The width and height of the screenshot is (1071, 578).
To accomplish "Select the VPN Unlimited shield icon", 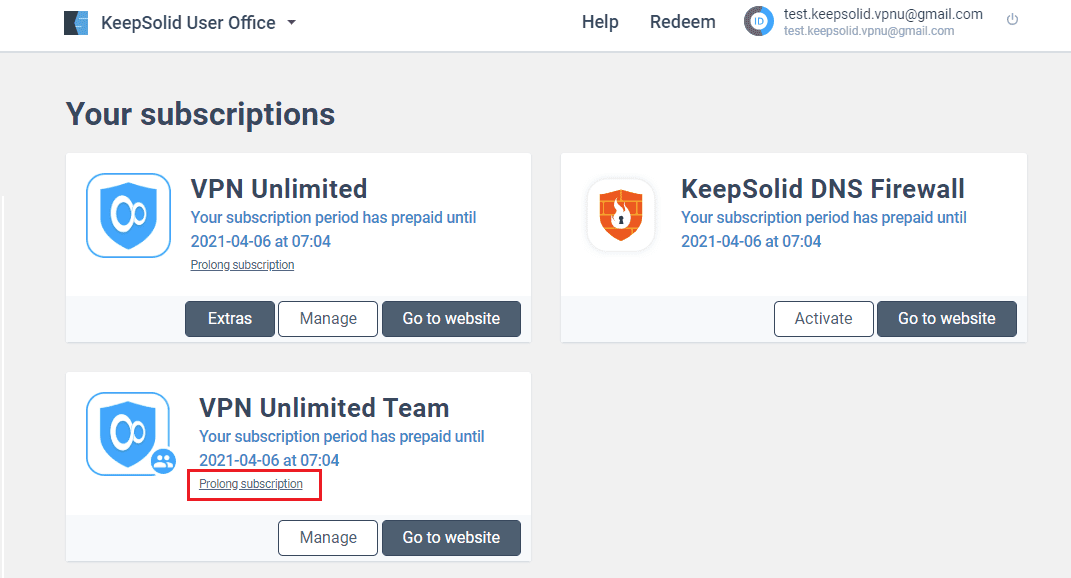I will pyautogui.click(x=128, y=215).
